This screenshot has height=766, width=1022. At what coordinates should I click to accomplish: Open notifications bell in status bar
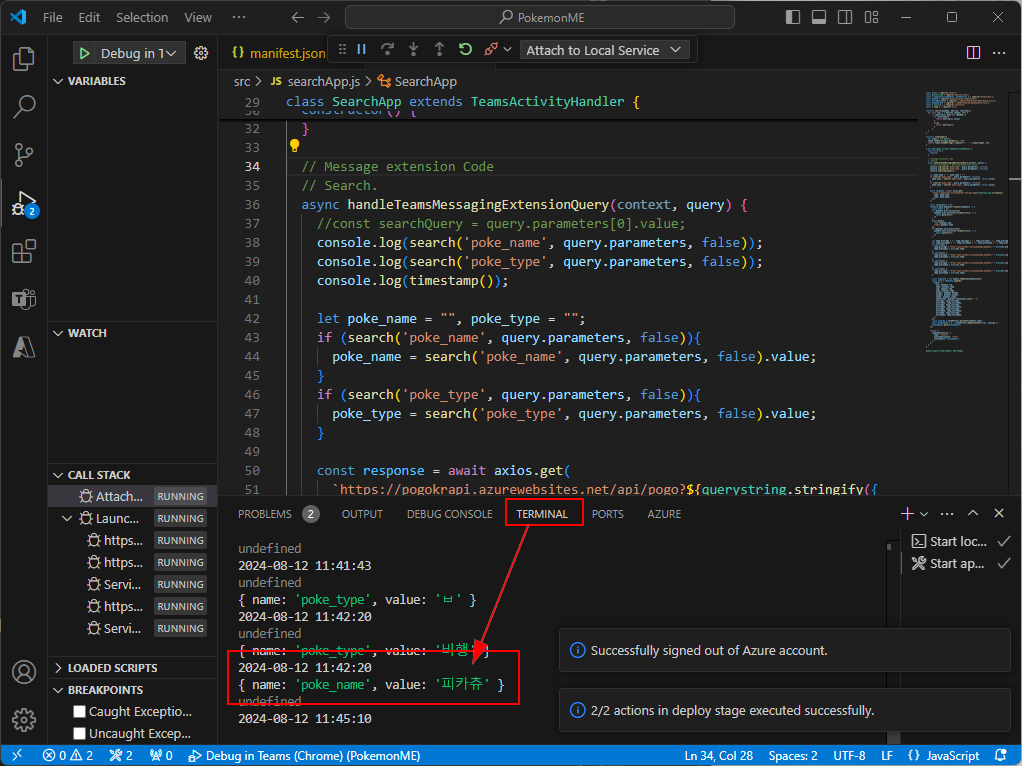(x=1000, y=756)
